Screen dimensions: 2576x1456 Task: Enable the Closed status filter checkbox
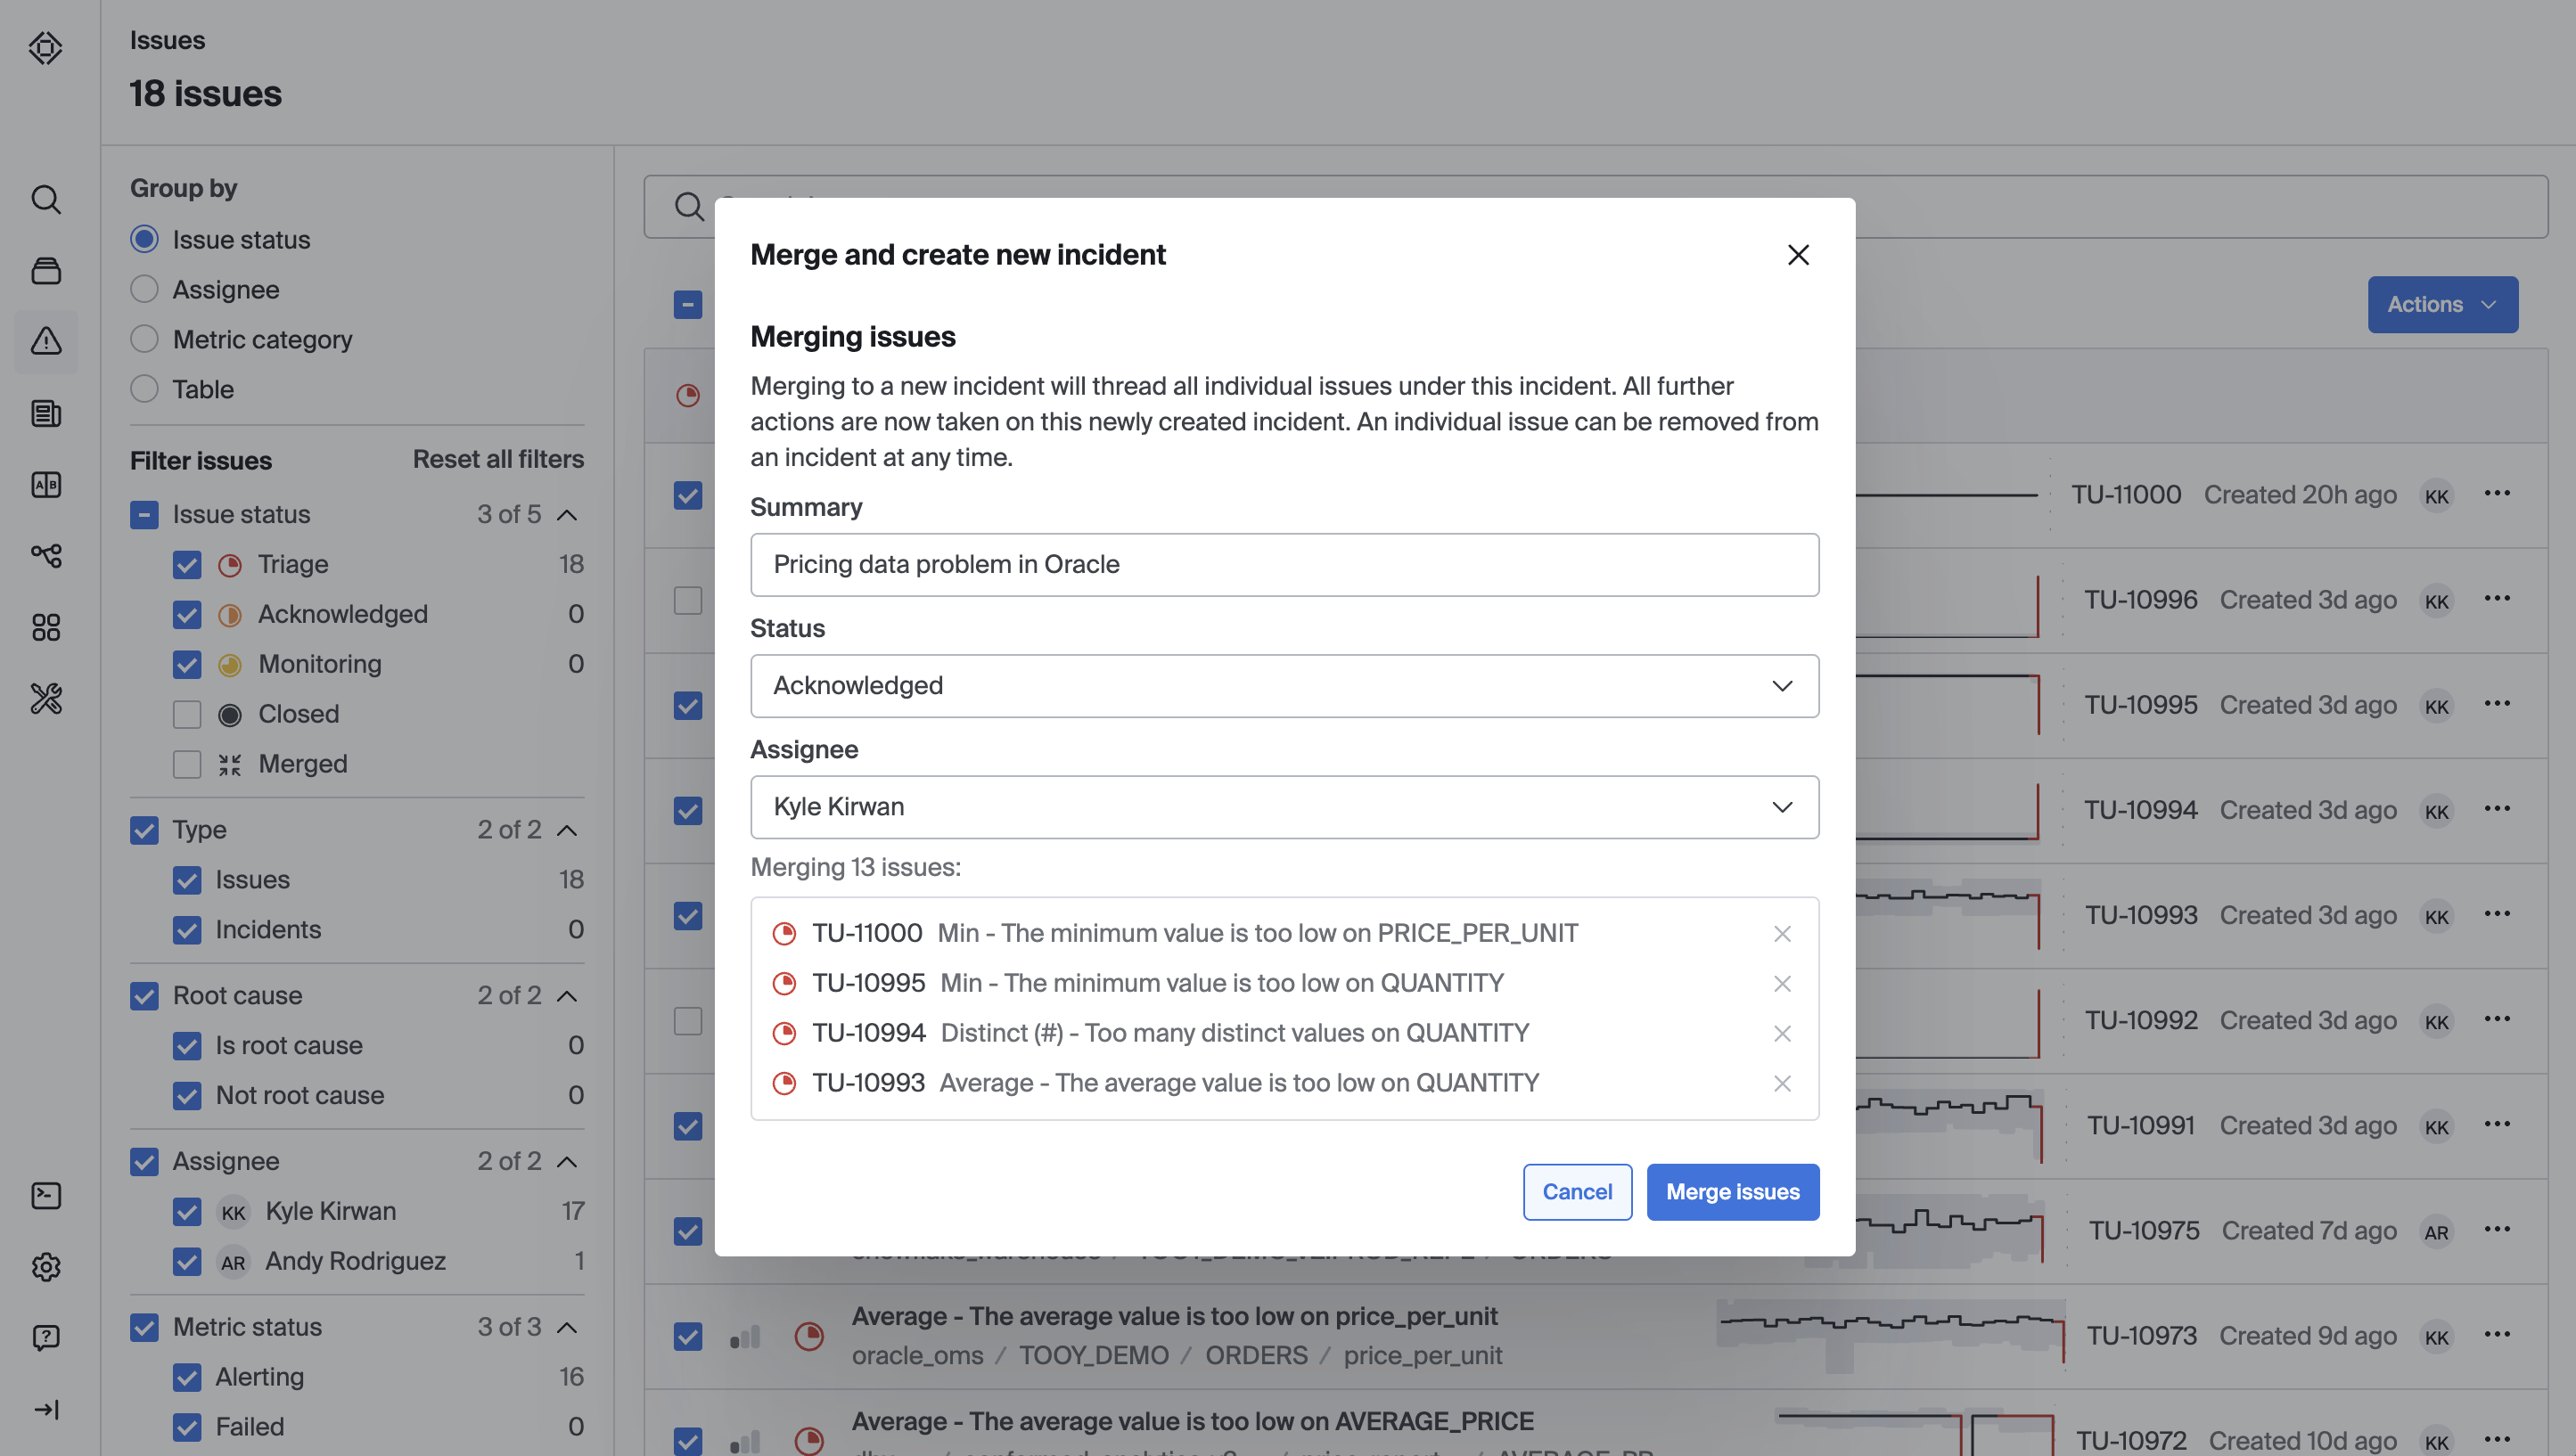pos(187,714)
